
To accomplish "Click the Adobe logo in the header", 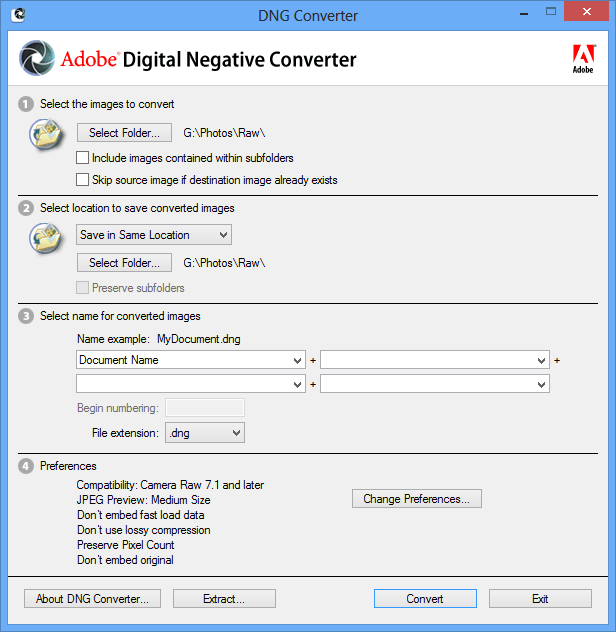I will pyautogui.click(x=582, y=59).
